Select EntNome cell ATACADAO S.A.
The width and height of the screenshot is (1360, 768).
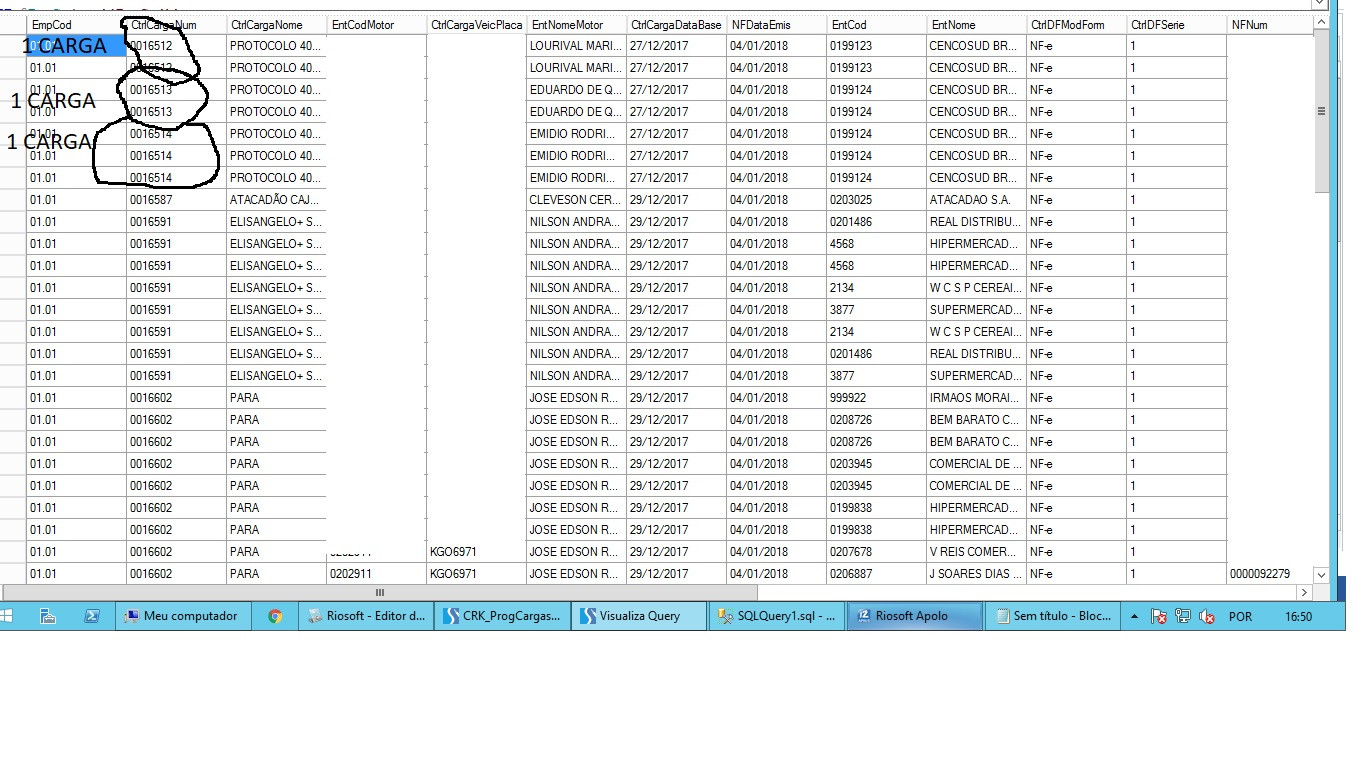976,200
